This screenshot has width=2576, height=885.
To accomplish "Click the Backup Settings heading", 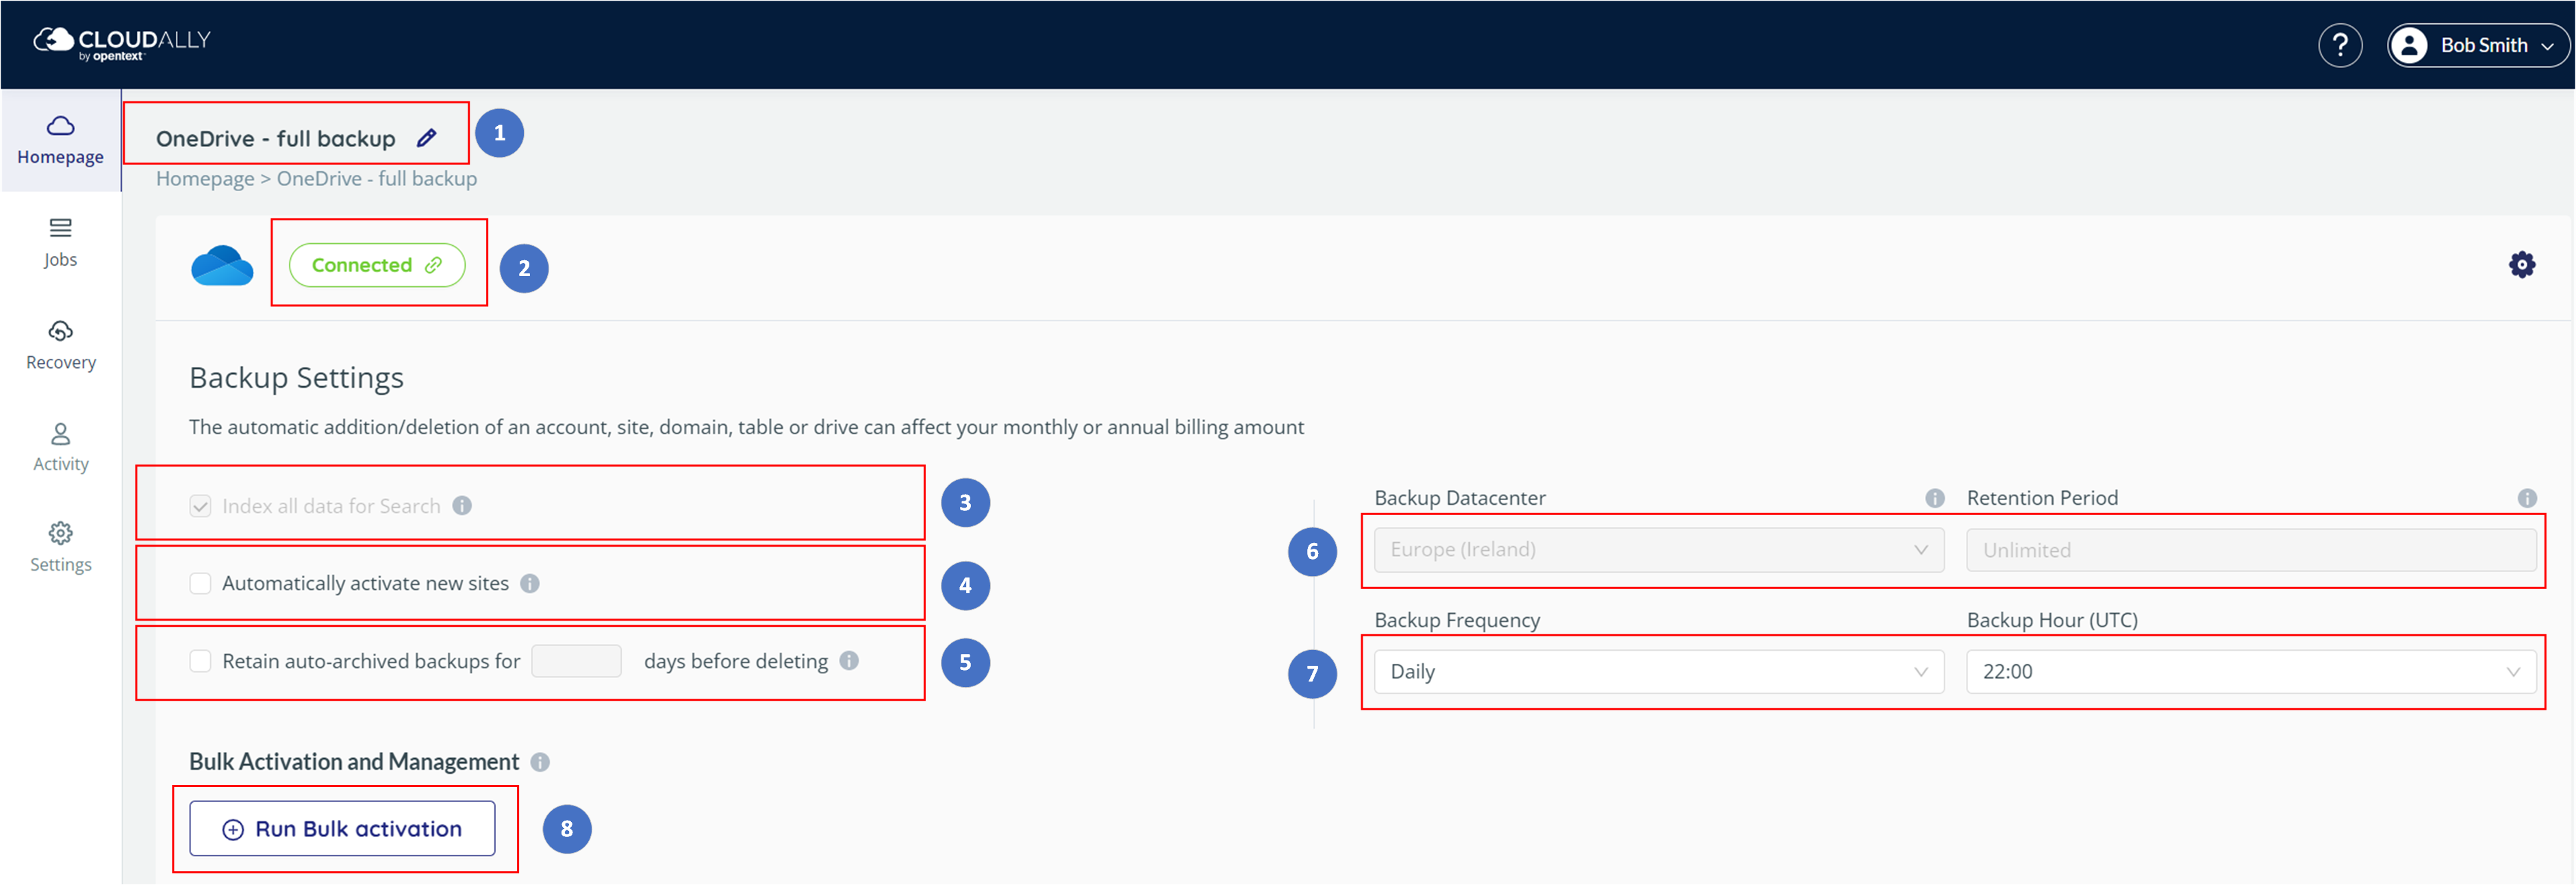I will tap(296, 378).
